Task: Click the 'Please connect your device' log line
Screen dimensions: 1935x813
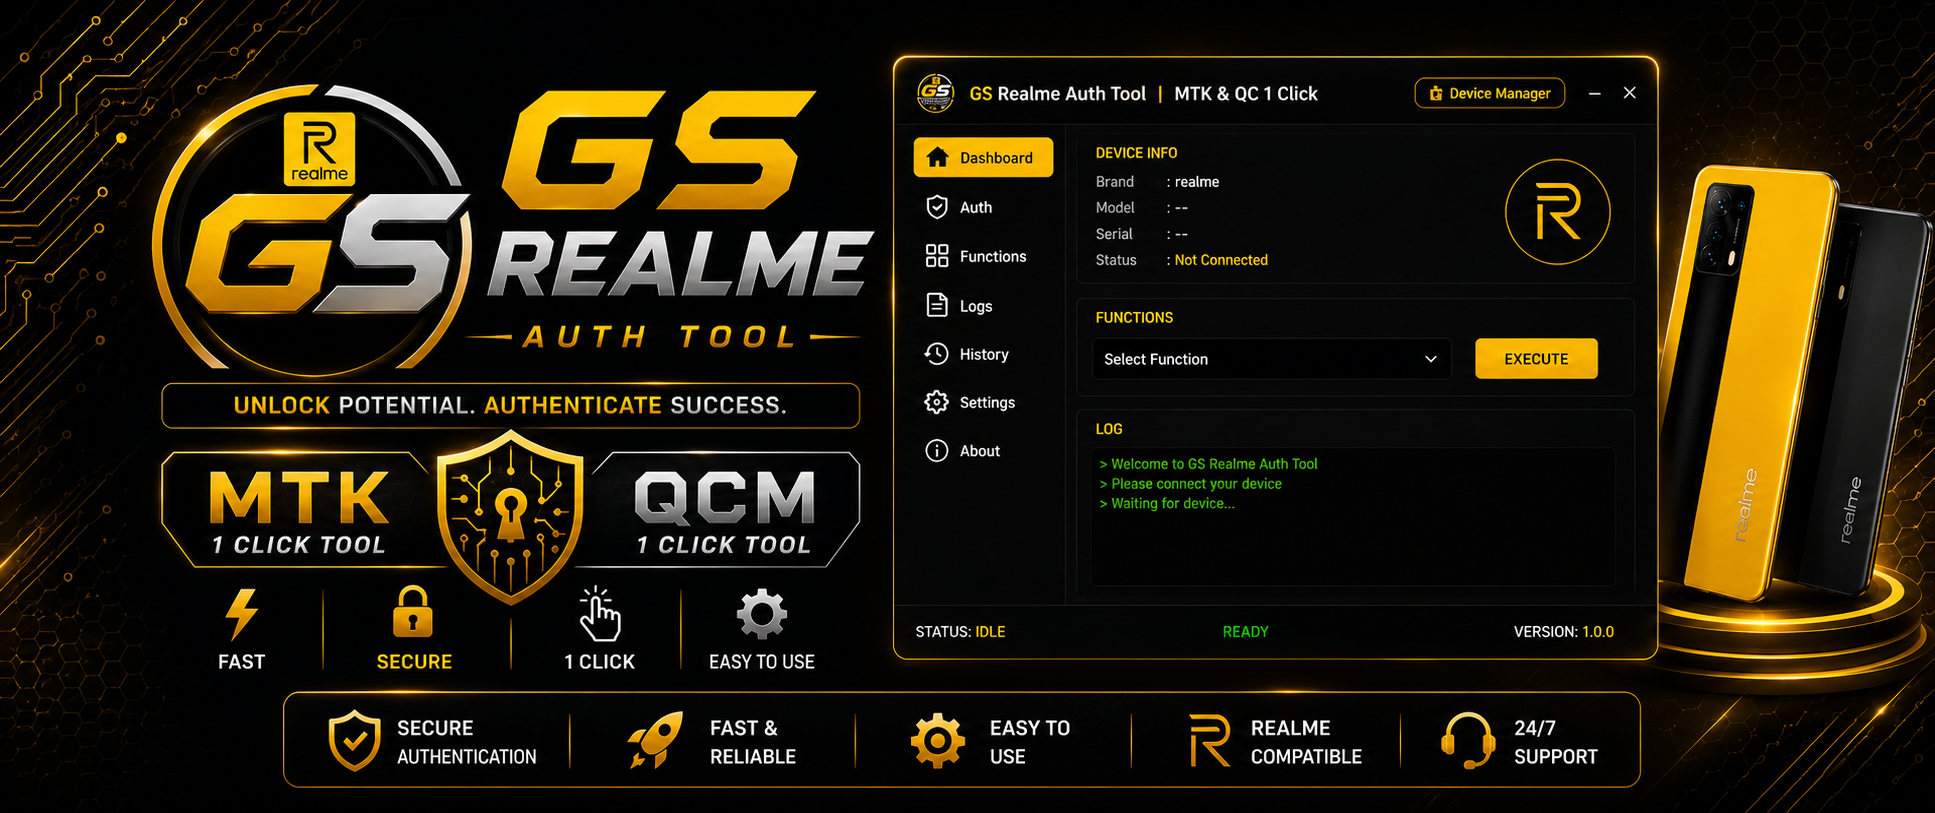Action: click(x=1190, y=484)
